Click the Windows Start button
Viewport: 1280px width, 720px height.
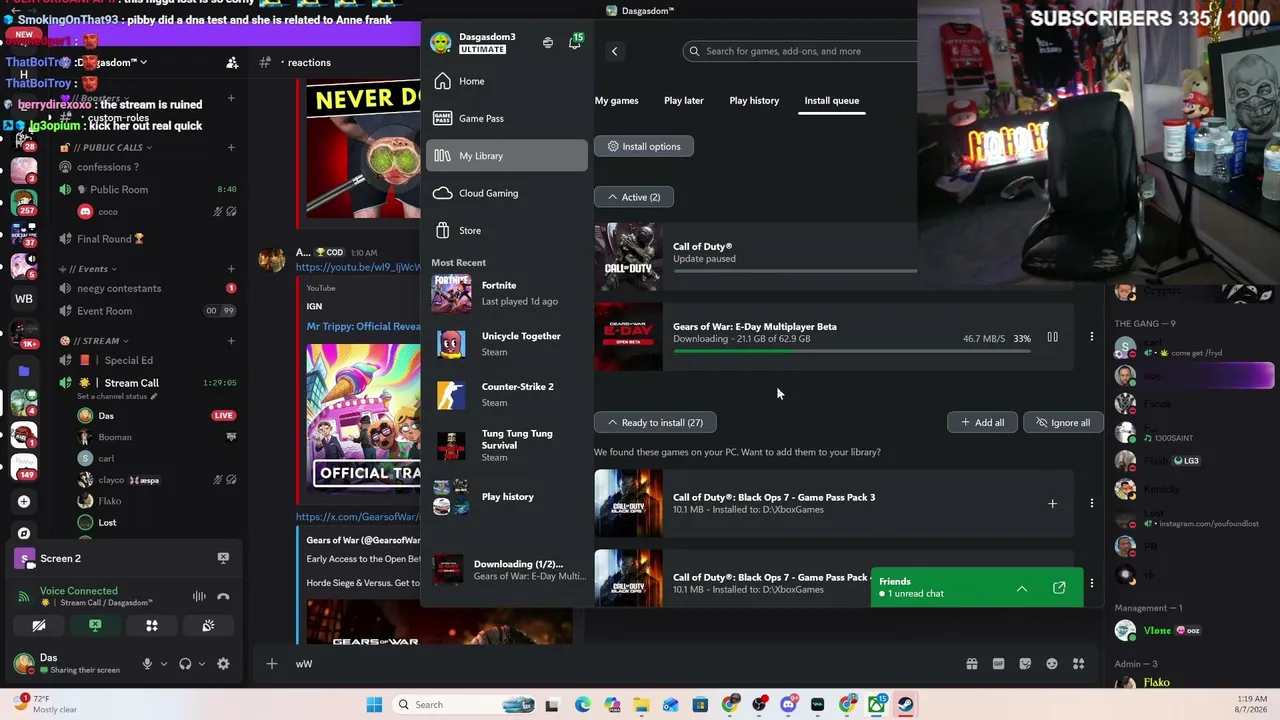click(x=374, y=705)
